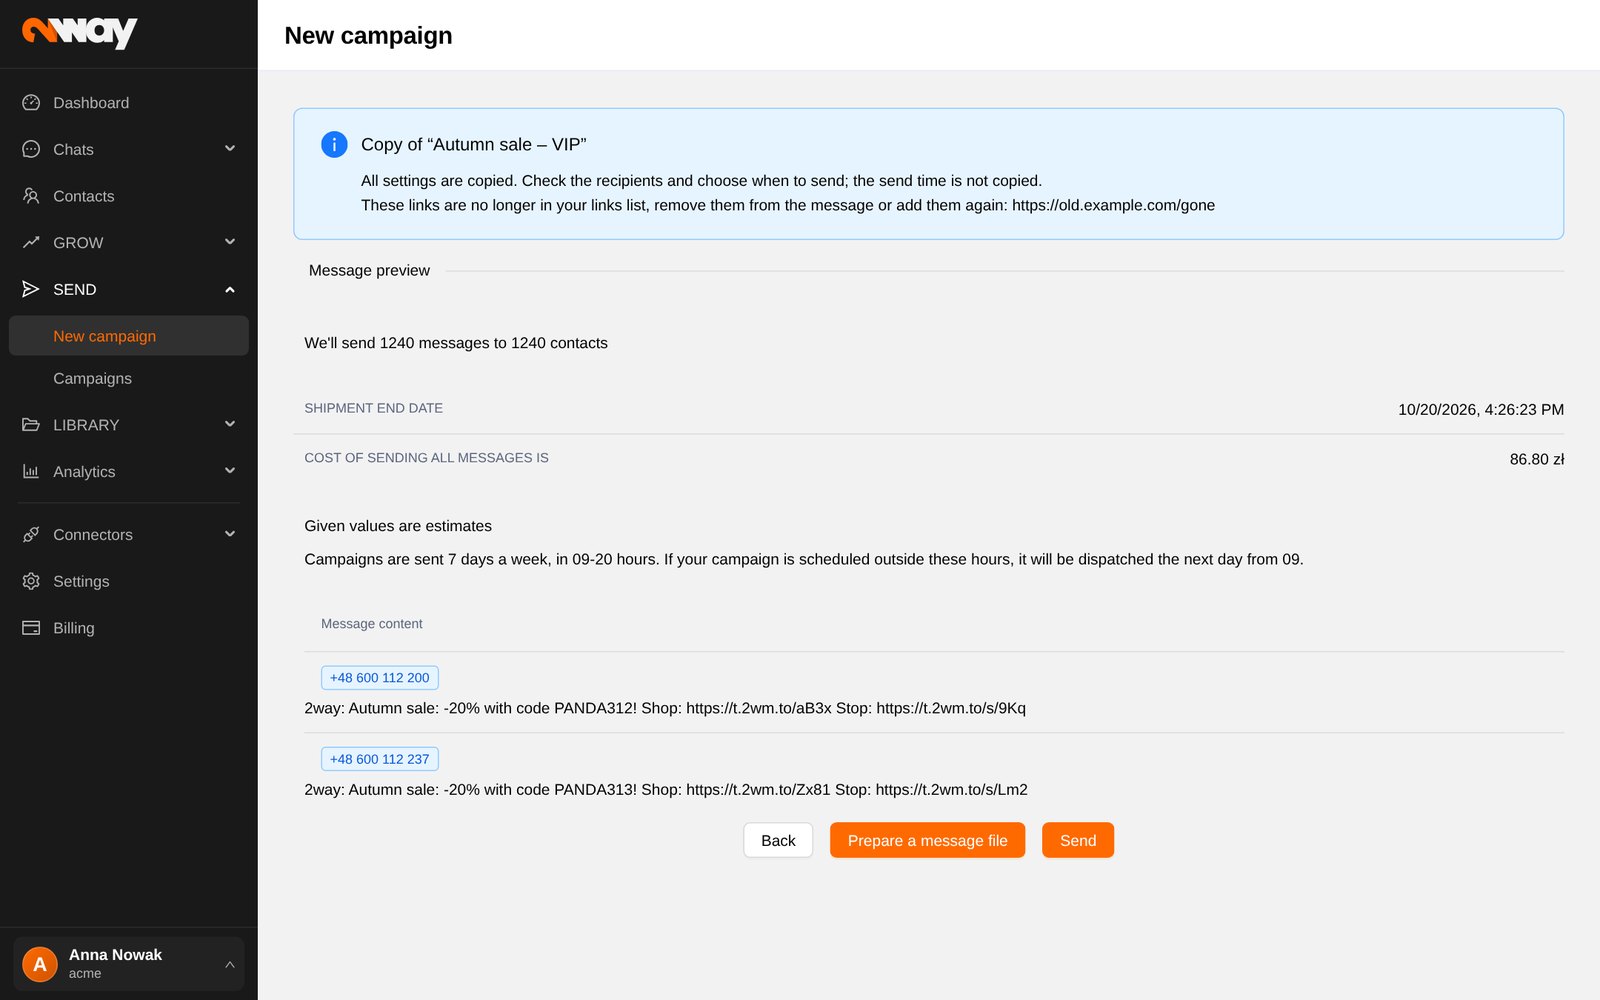Click the GROW trend-line icon
This screenshot has width=1600, height=1000.
(x=31, y=243)
